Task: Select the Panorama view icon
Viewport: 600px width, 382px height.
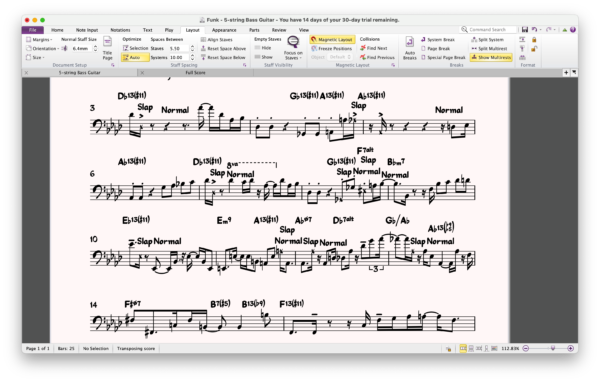Action: click(494, 348)
